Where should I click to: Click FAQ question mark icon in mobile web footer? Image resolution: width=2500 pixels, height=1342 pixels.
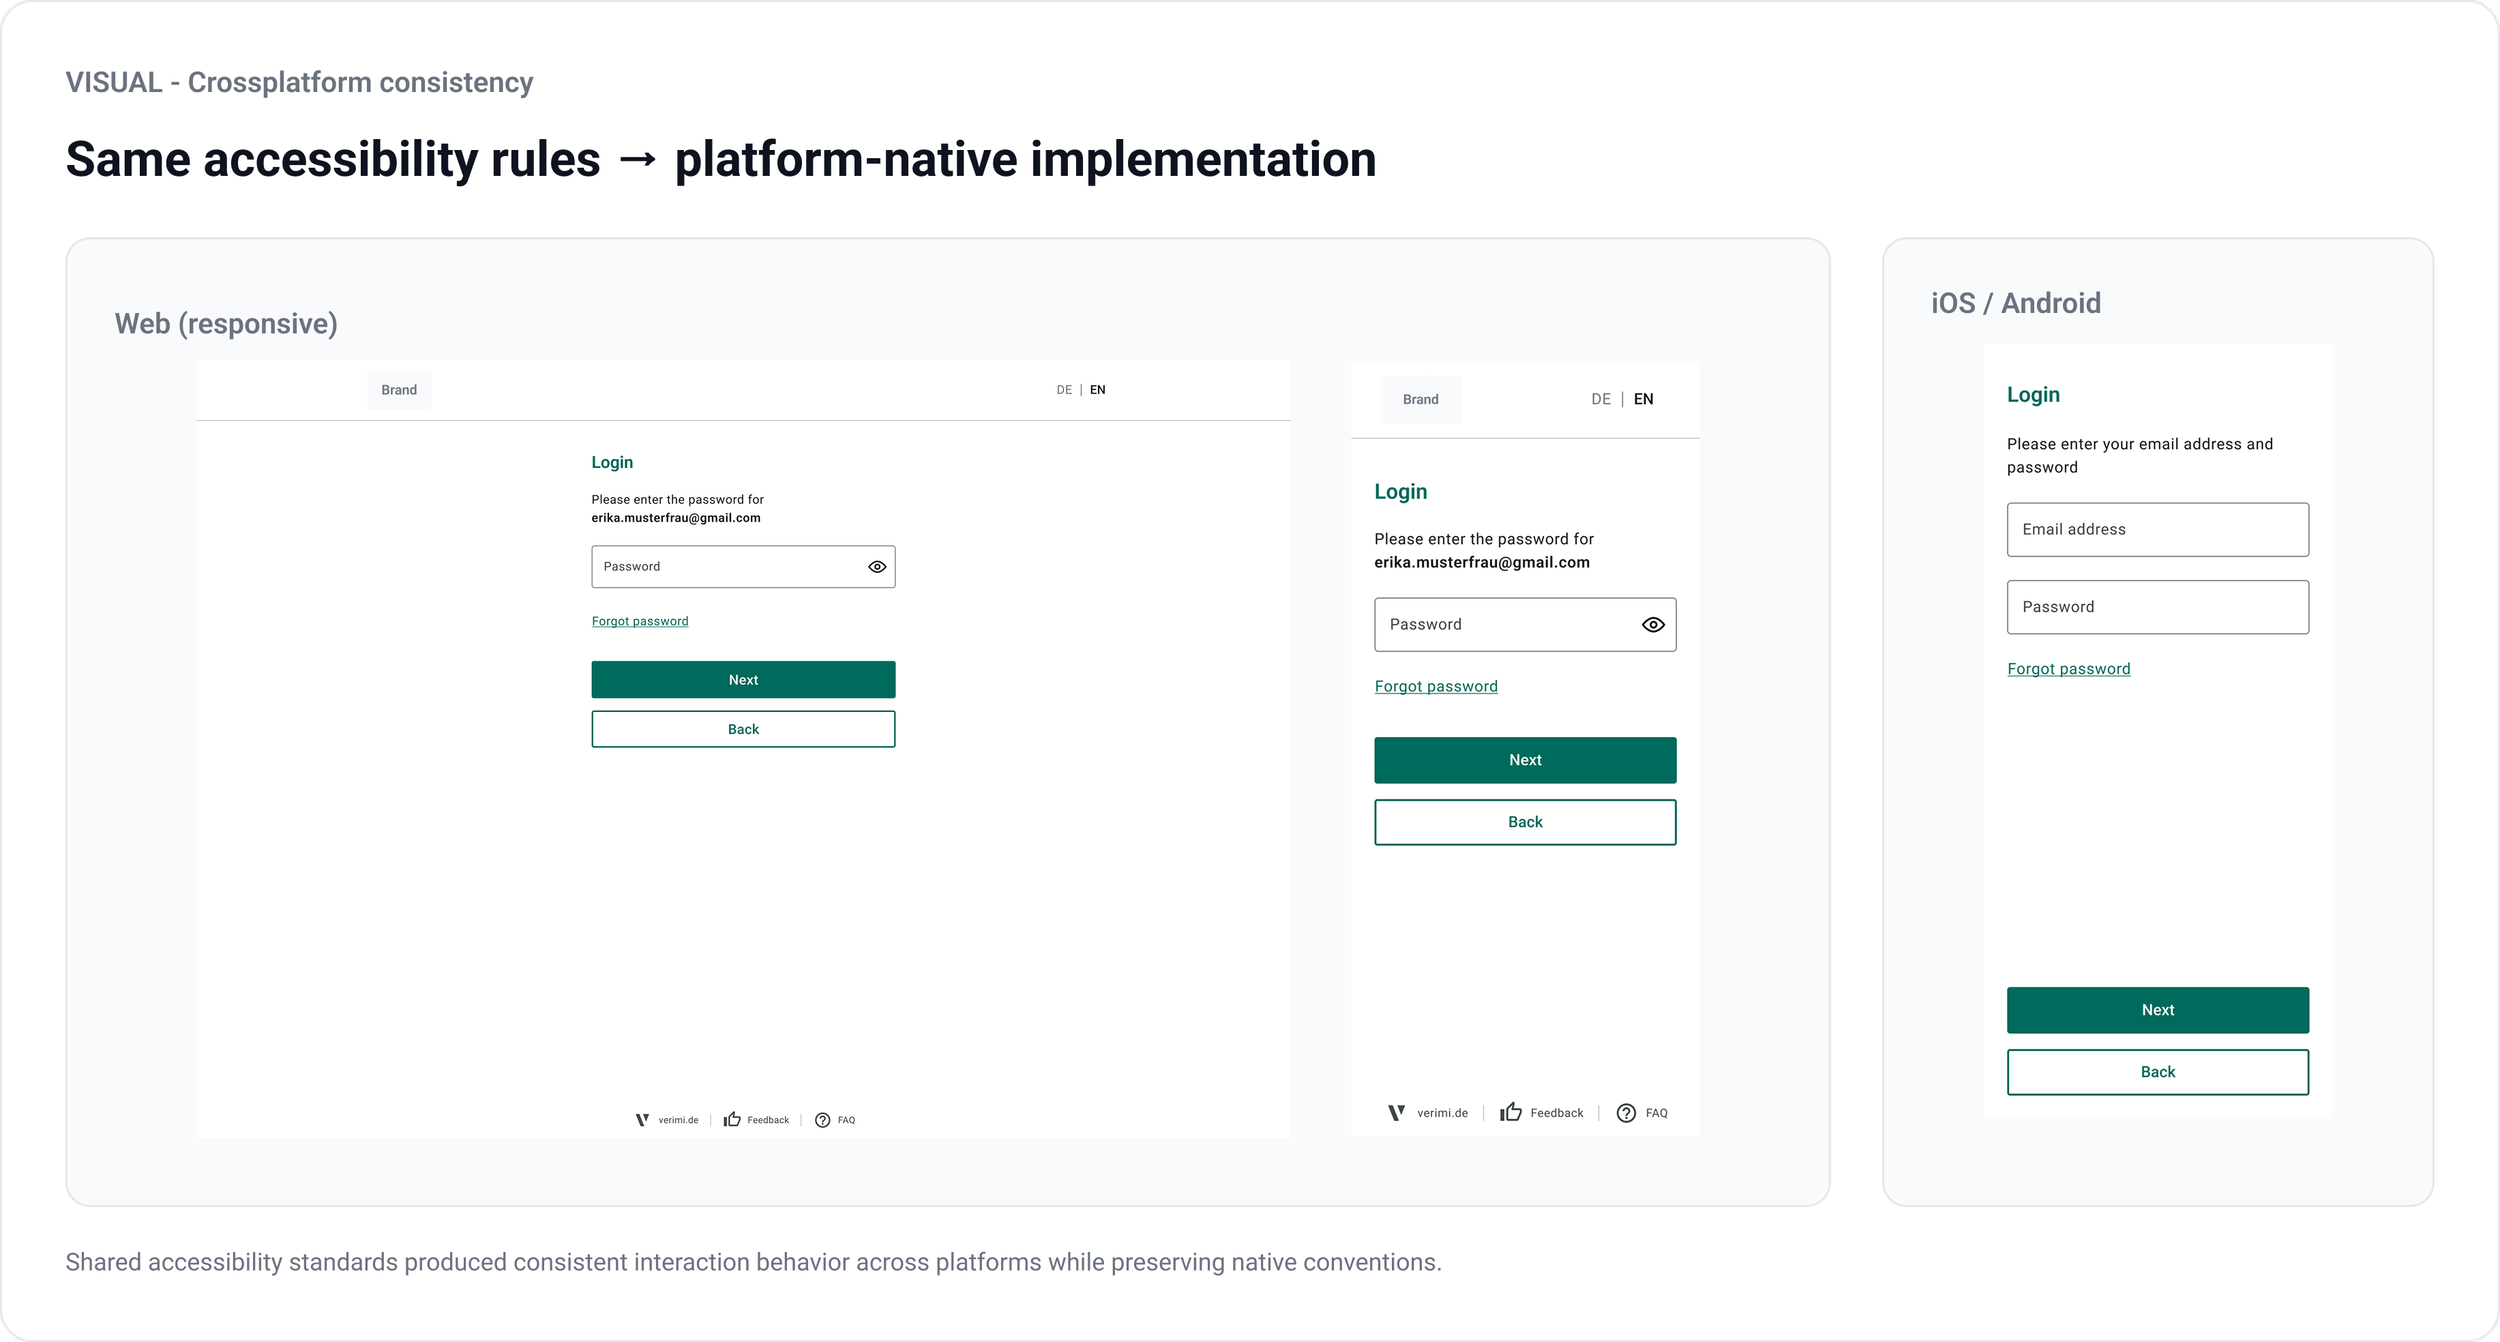[x=1626, y=1113]
